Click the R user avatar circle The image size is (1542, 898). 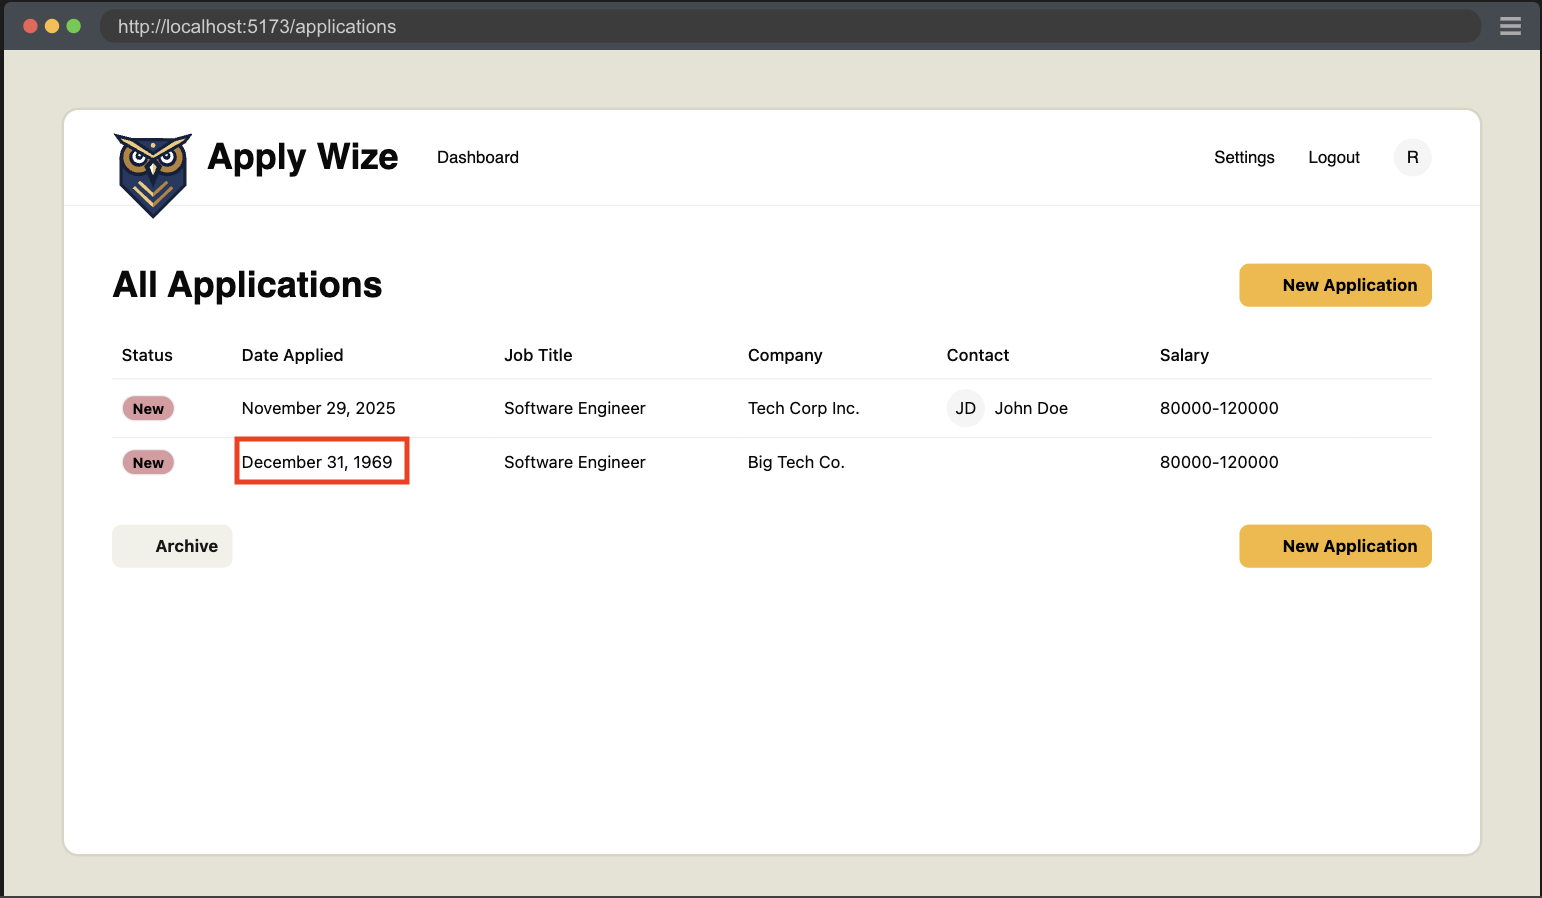coord(1412,157)
